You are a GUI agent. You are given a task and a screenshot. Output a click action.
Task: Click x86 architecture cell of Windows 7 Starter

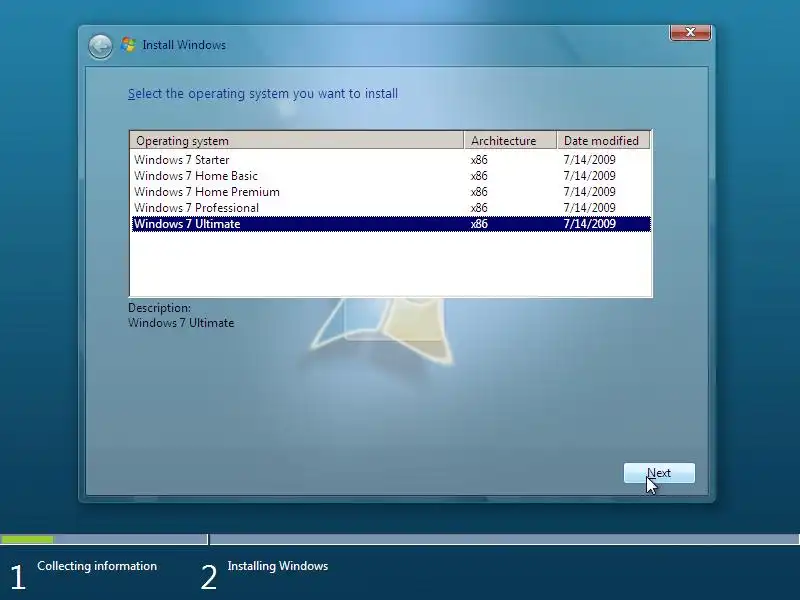coord(479,160)
